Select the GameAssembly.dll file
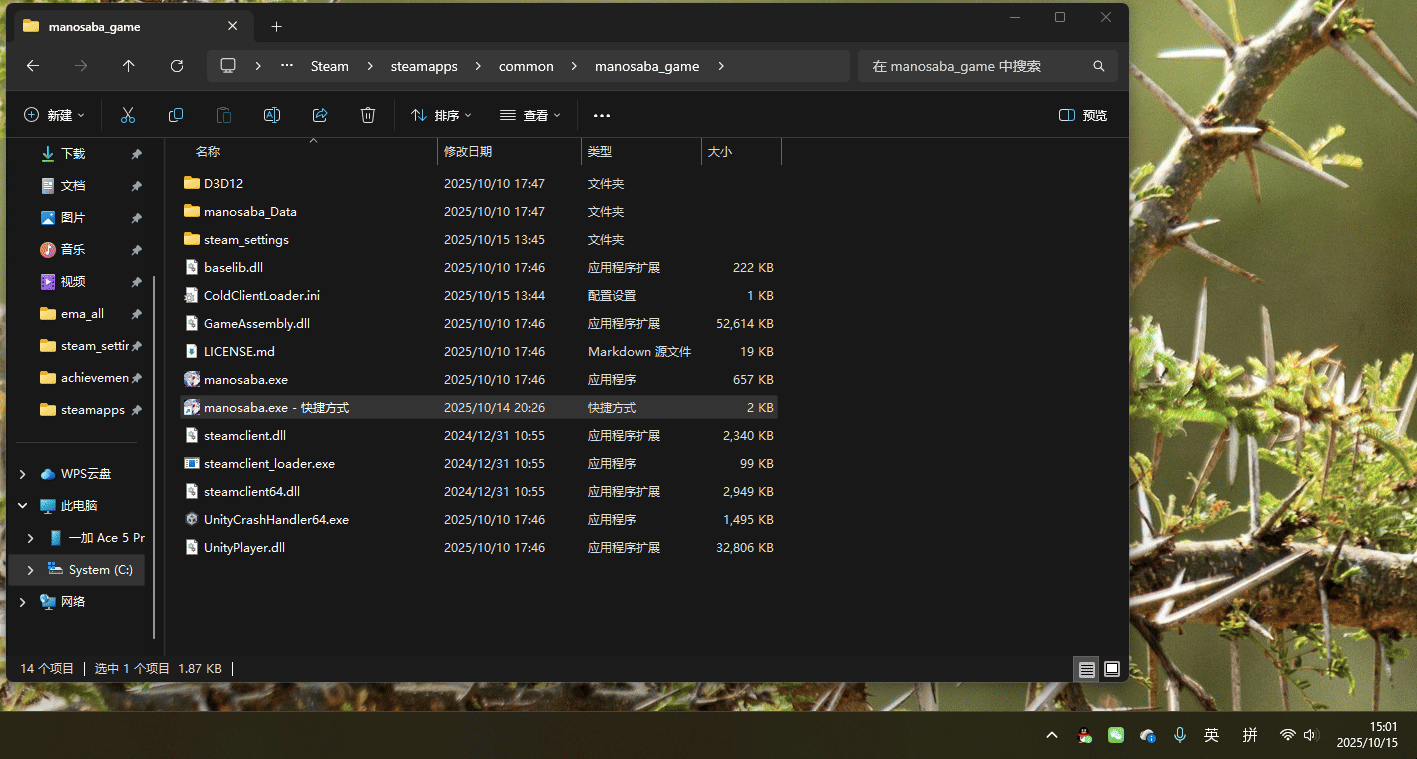The height and width of the screenshot is (759, 1417). [x=256, y=324]
